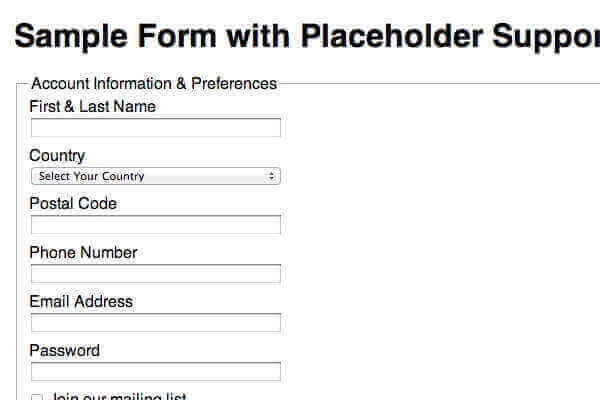This screenshot has width=600, height=400.
Task: Click into the Phone Number field
Action: click(155, 274)
